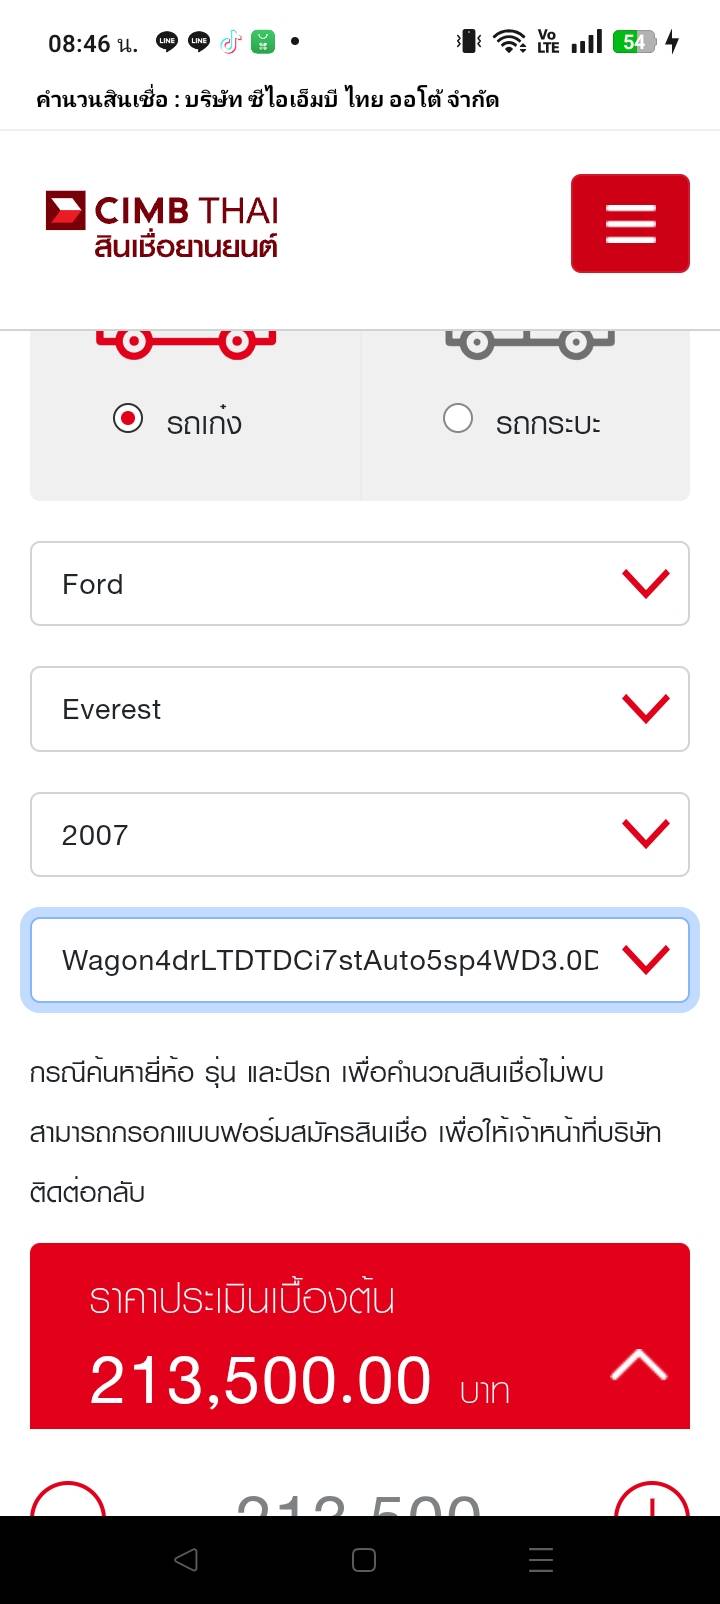Select the รถกระบะ radio button
Viewport: 720px width, 1604px height.
[458, 418]
